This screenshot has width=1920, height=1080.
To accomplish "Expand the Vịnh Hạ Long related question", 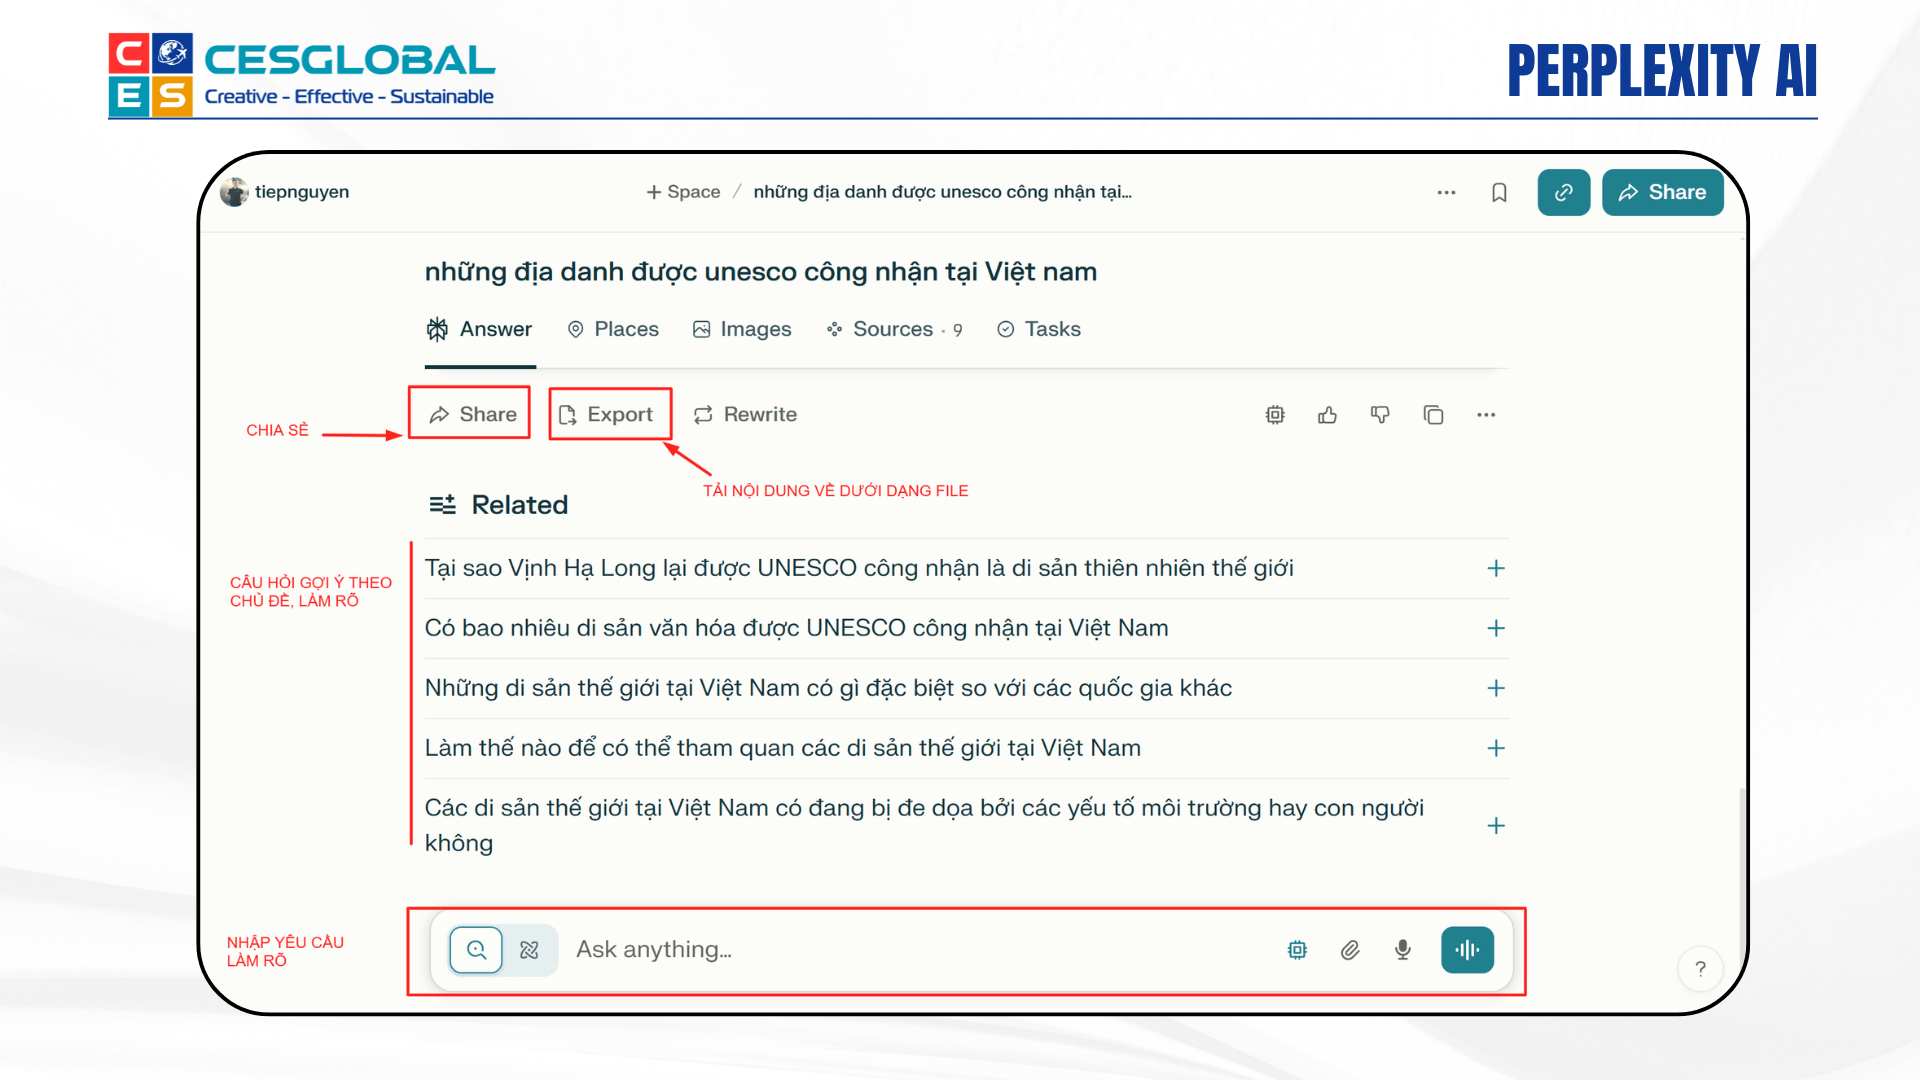I will tap(1496, 568).
